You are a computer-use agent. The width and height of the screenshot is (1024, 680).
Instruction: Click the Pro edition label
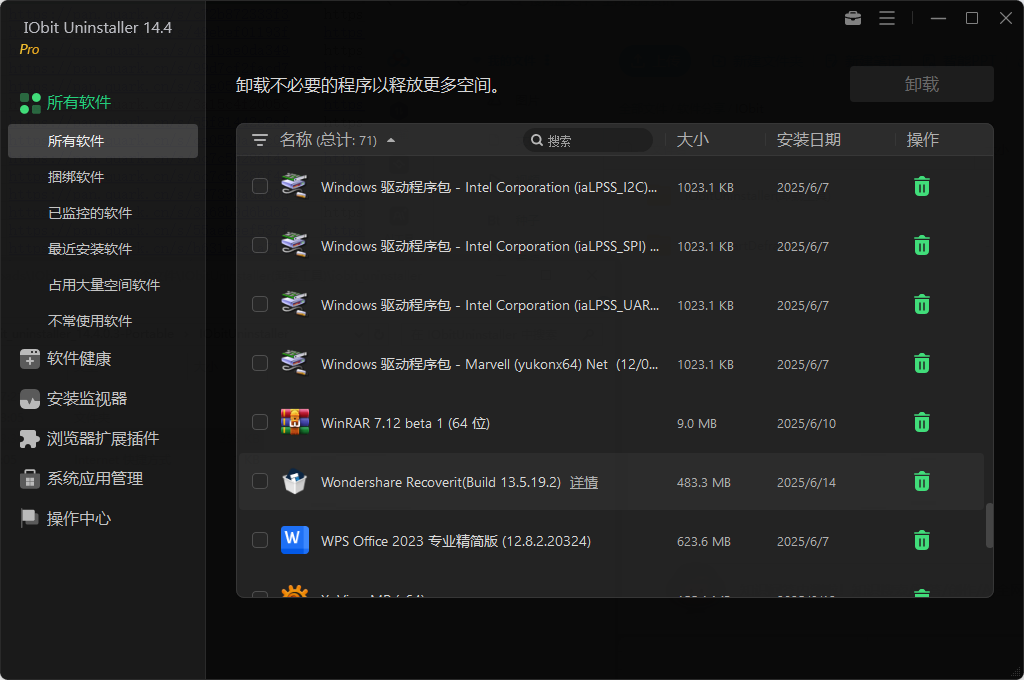tap(29, 49)
